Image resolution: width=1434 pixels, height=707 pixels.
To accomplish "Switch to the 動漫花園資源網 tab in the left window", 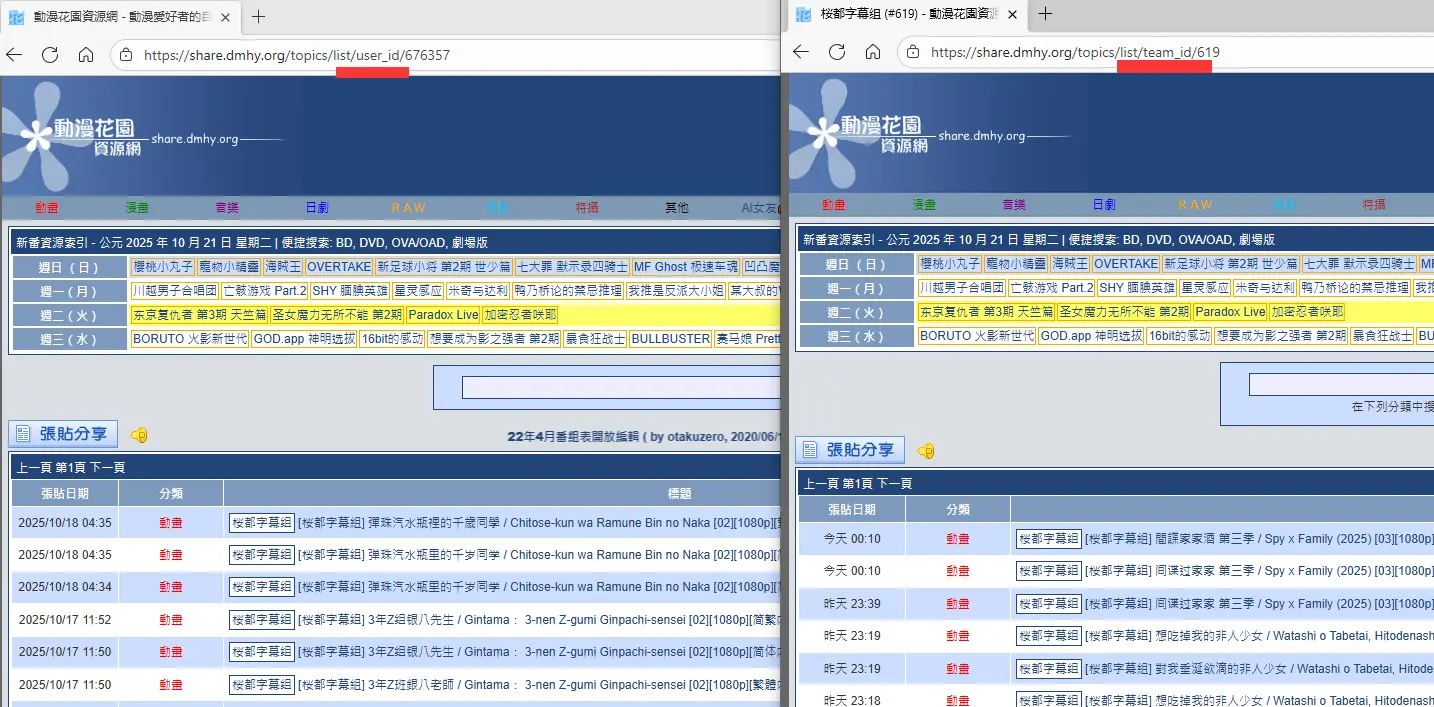I will coord(120,16).
